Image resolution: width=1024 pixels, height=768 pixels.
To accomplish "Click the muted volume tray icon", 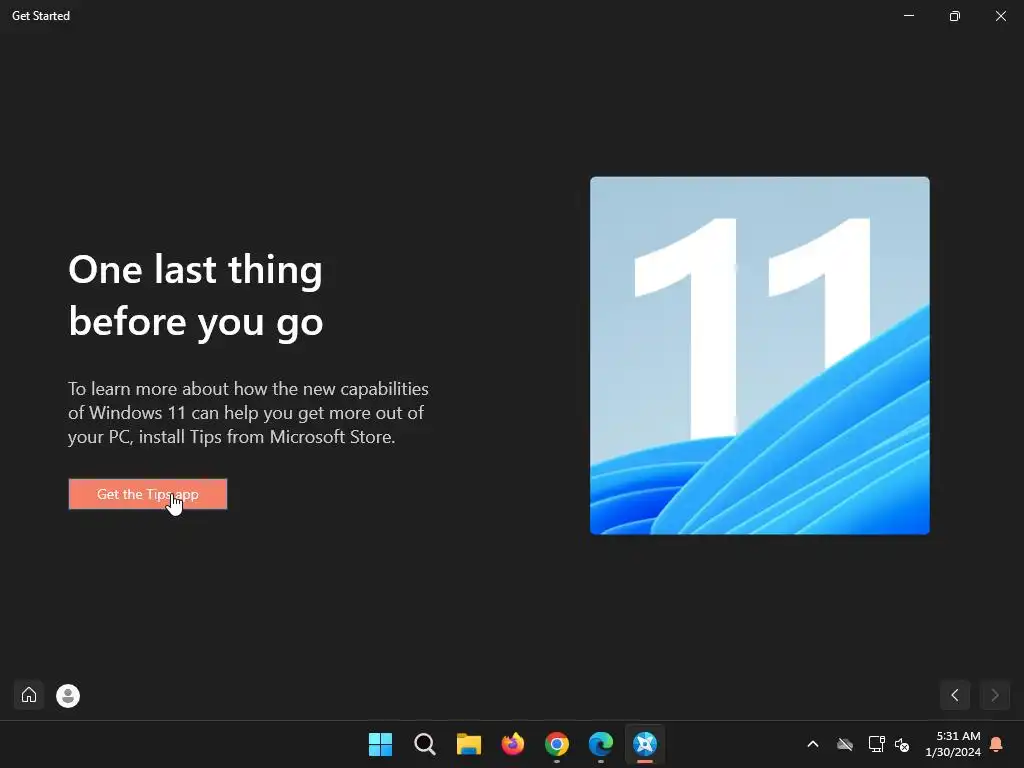I will coord(903,744).
